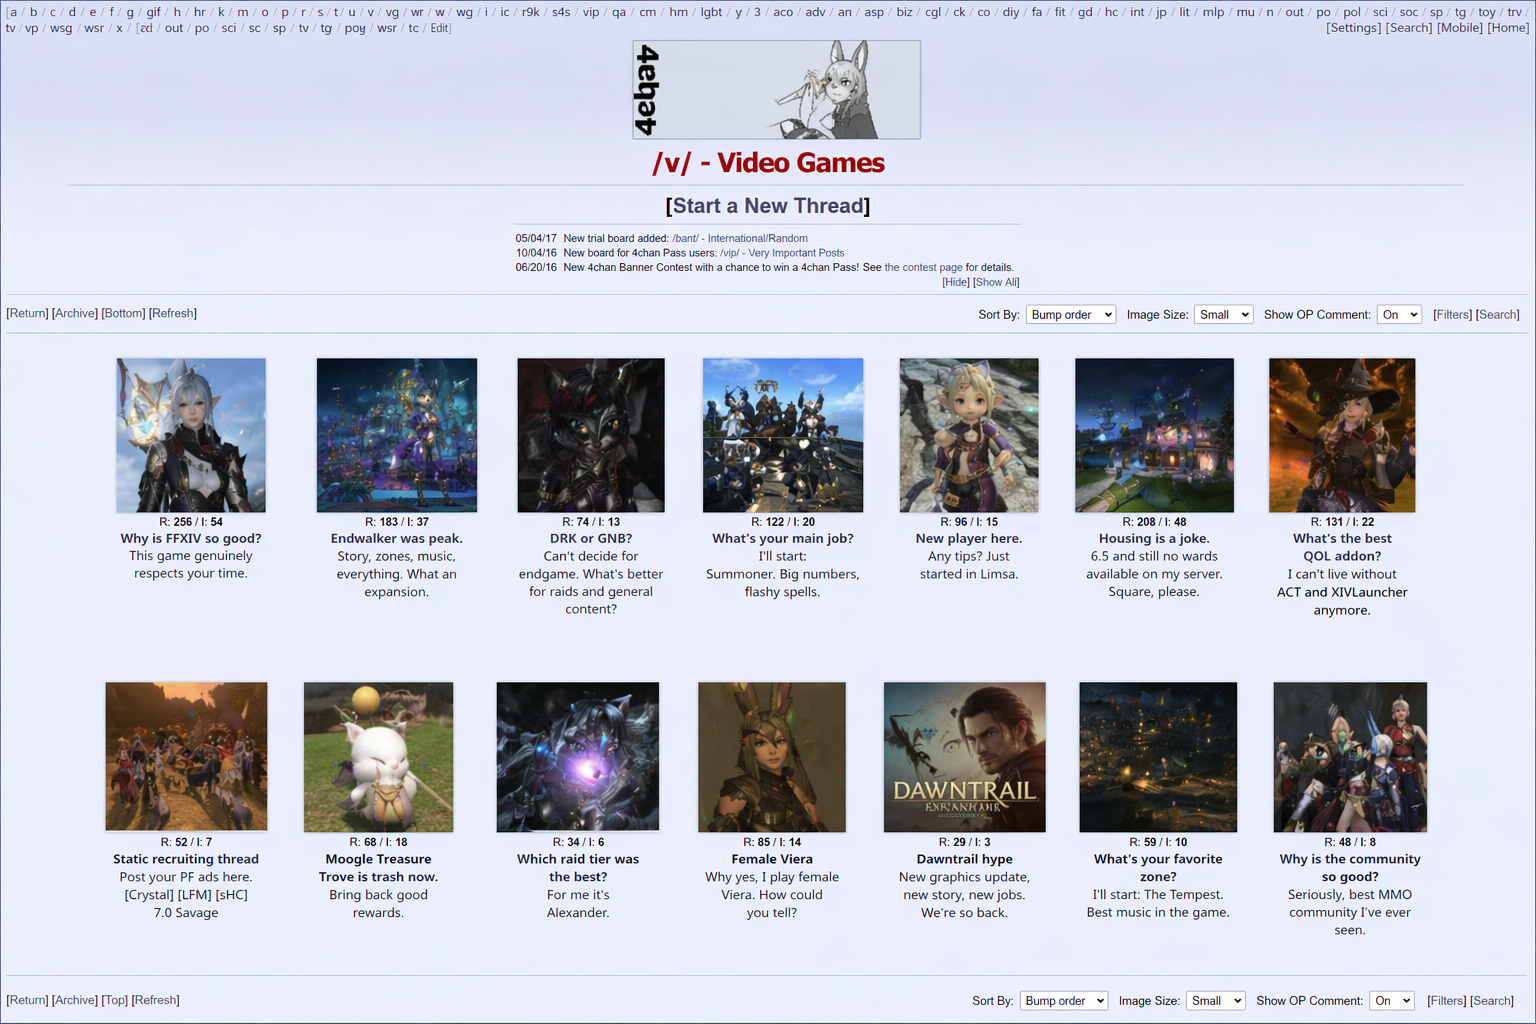Open the toy board link
Viewport: 1536px width, 1024px height.
pyautogui.click(x=1487, y=12)
